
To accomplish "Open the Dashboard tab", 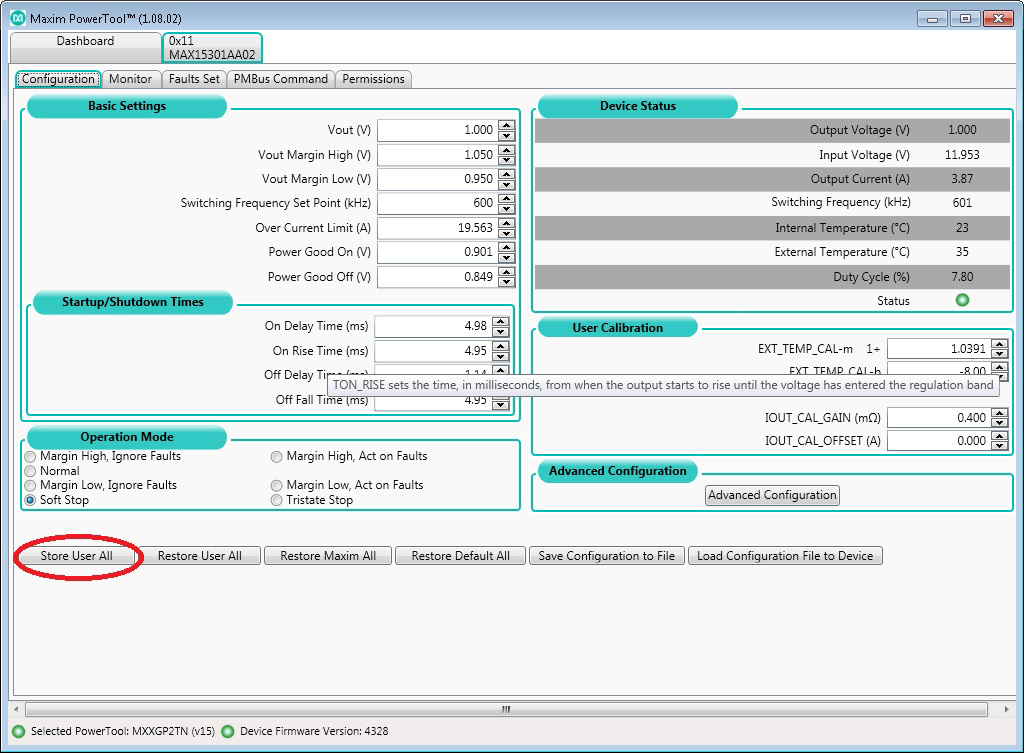I will pyautogui.click(x=86, y=41).
